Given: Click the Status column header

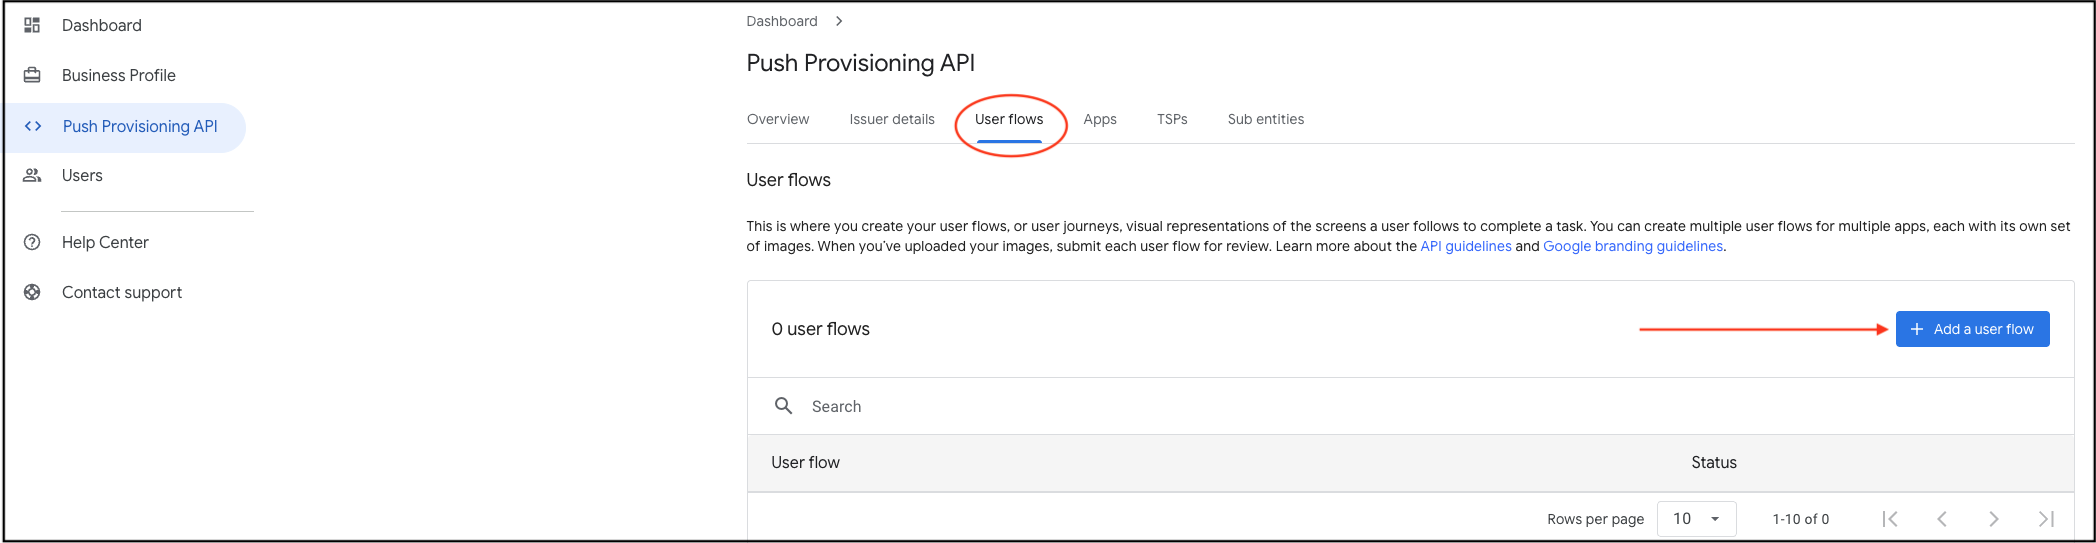Looking at the screenshot, I should click(x=1714, y=462).
